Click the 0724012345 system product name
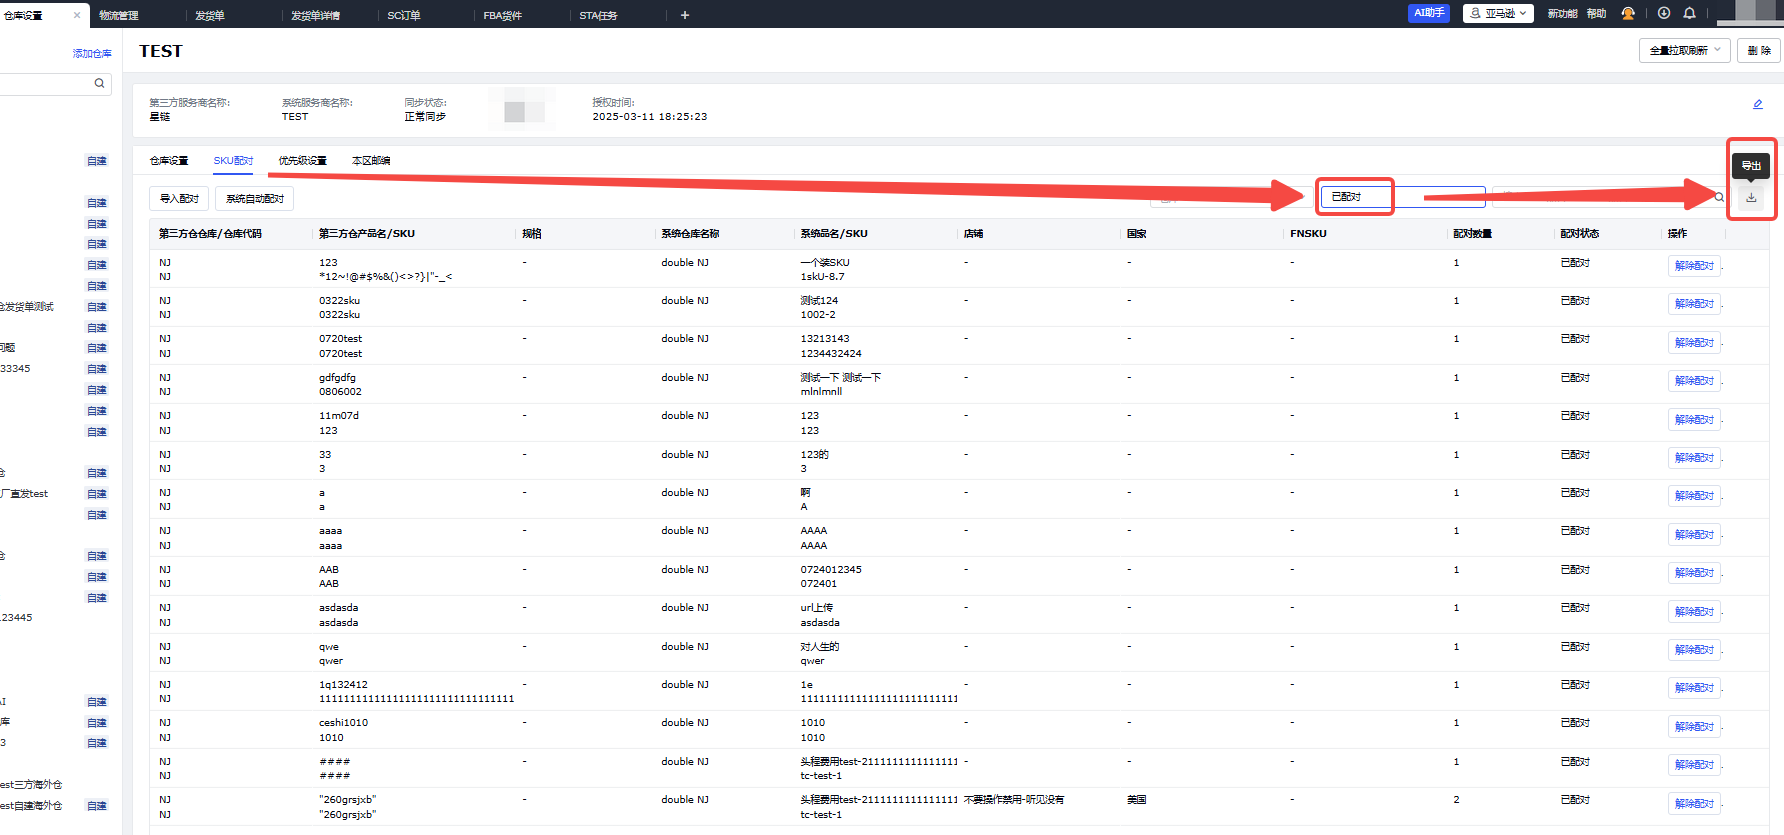 click(831, 570)
